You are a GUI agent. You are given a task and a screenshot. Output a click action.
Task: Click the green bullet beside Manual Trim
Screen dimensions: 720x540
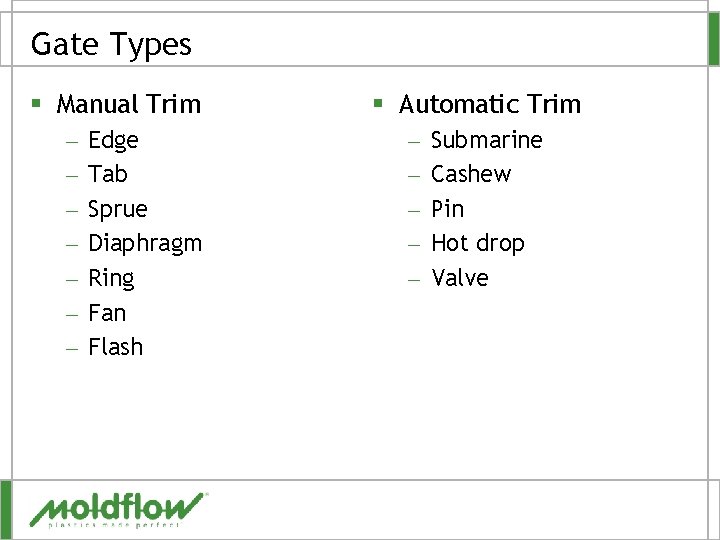(x=36, y=103)
